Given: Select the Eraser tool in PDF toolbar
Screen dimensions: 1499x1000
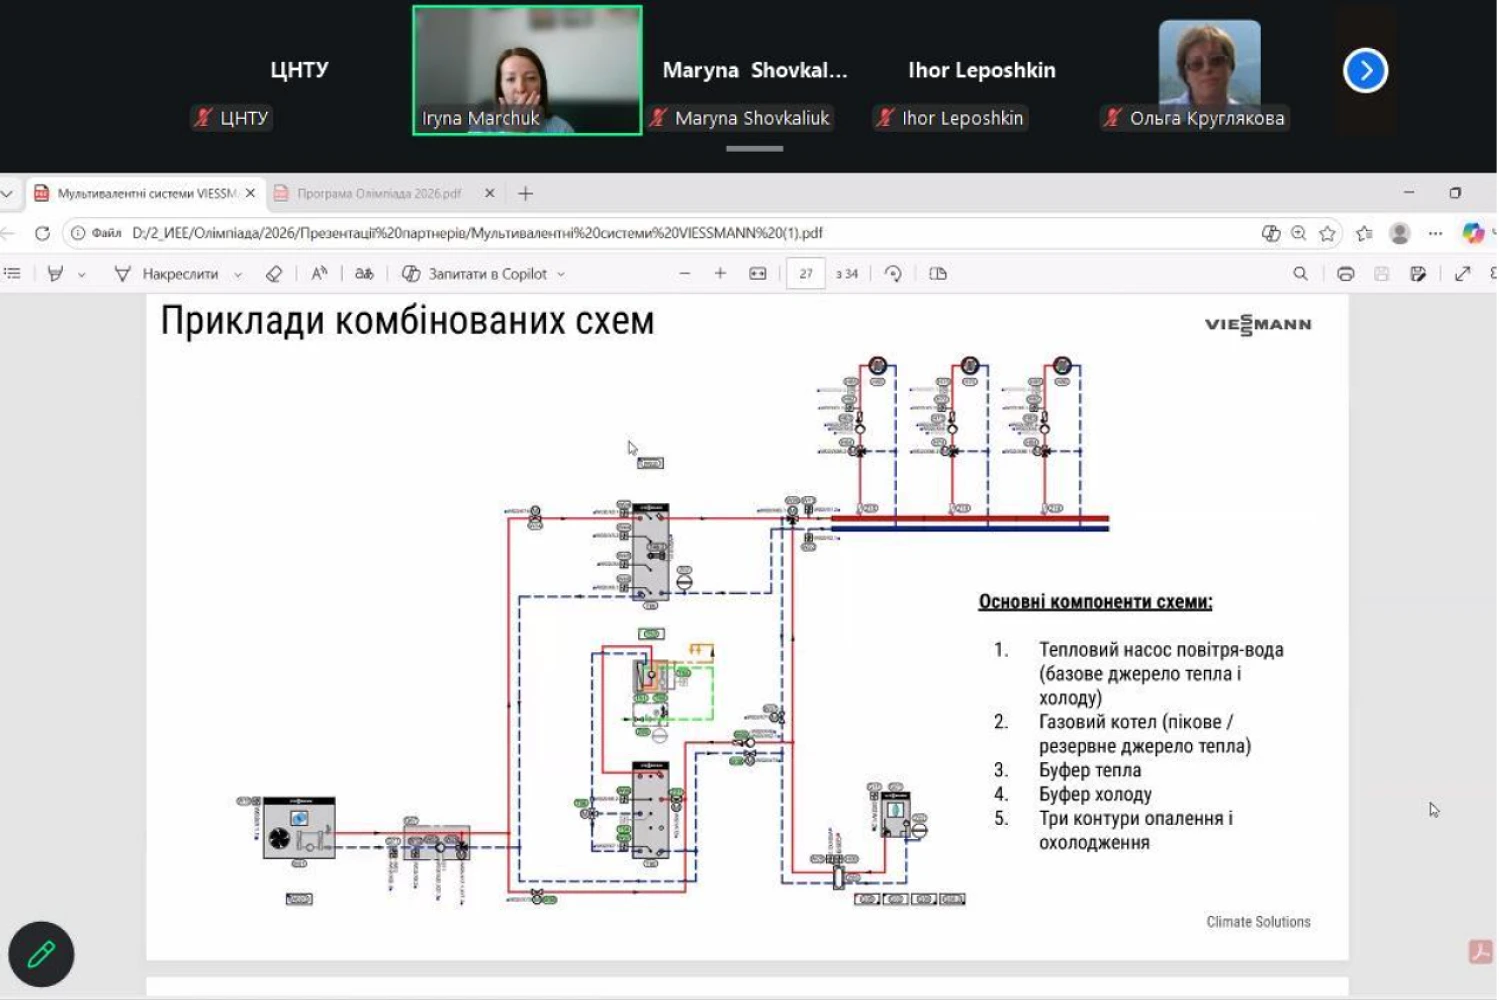Looking at the screenshot, I should pos(273,274).
